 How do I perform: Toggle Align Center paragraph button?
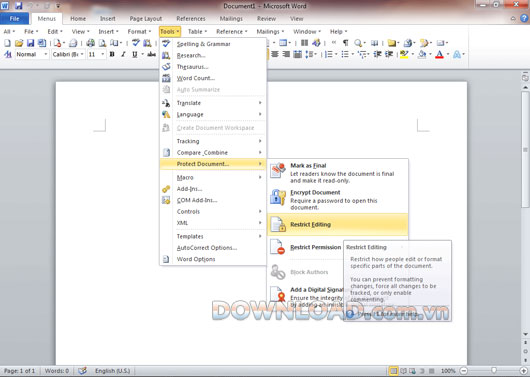click(x=275, y=54)
